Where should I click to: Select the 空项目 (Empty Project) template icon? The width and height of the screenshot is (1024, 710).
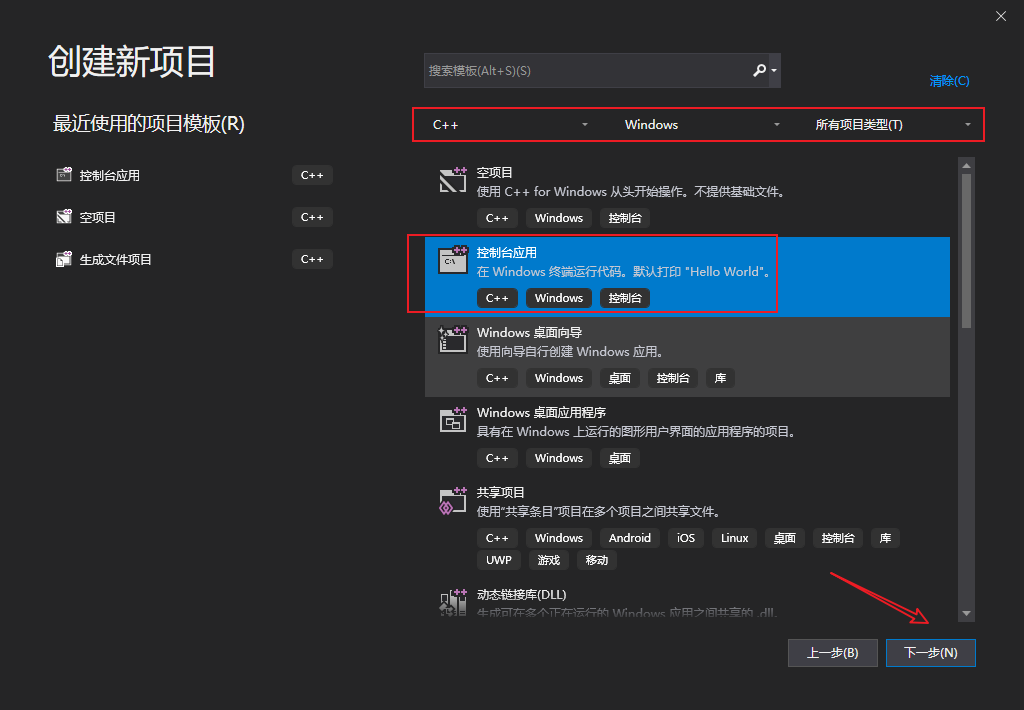point(453,176)
